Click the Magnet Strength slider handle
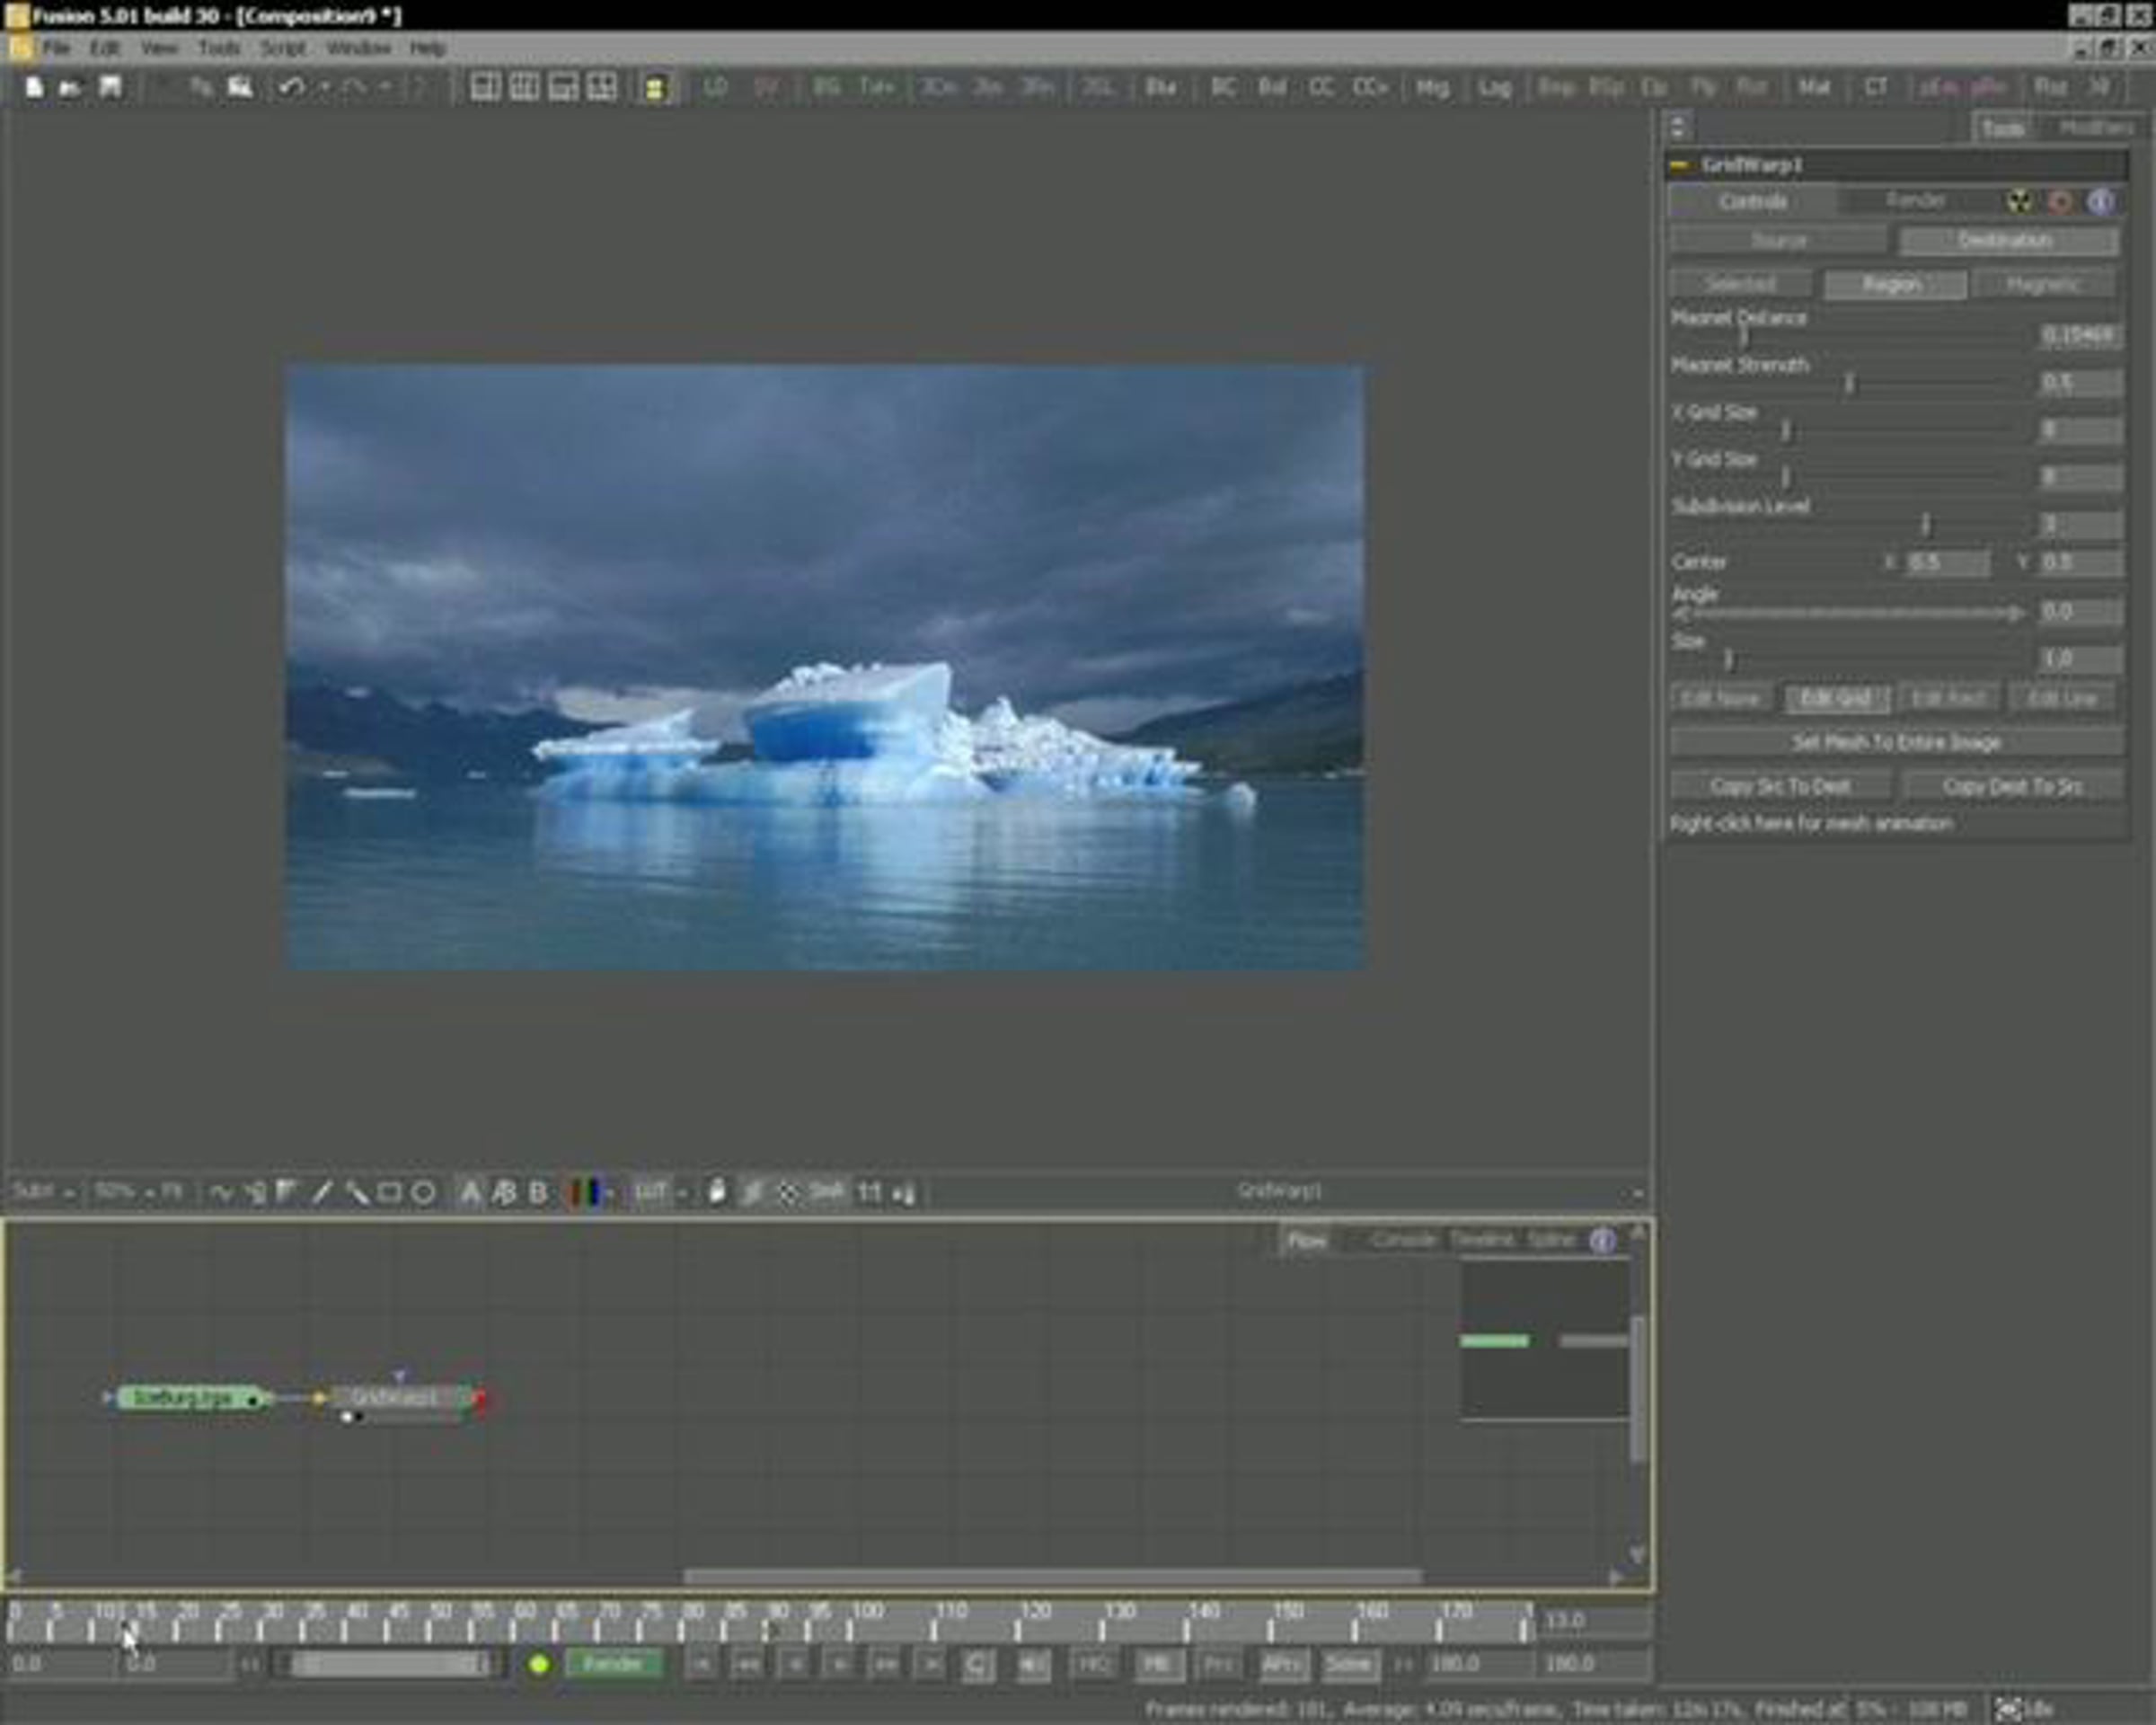 pos(1849,383)
